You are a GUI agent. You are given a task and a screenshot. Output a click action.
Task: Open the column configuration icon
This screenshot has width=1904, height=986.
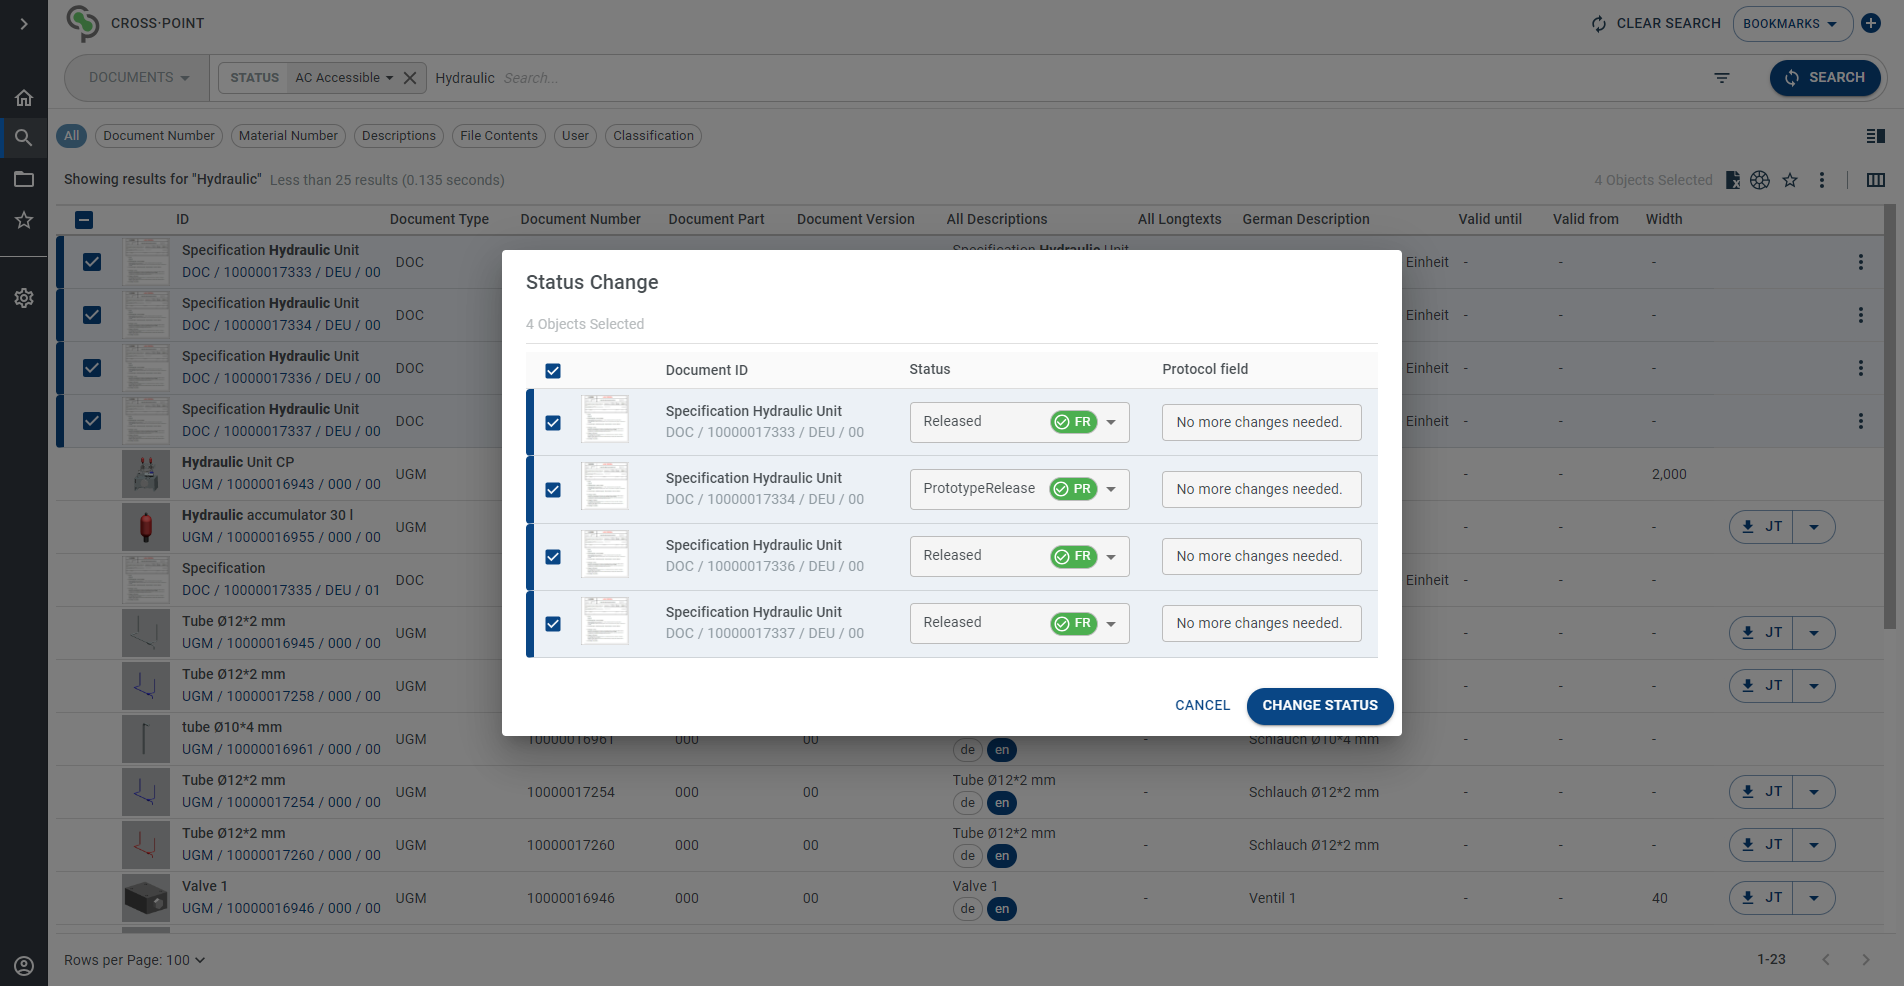click(1876, 180)
